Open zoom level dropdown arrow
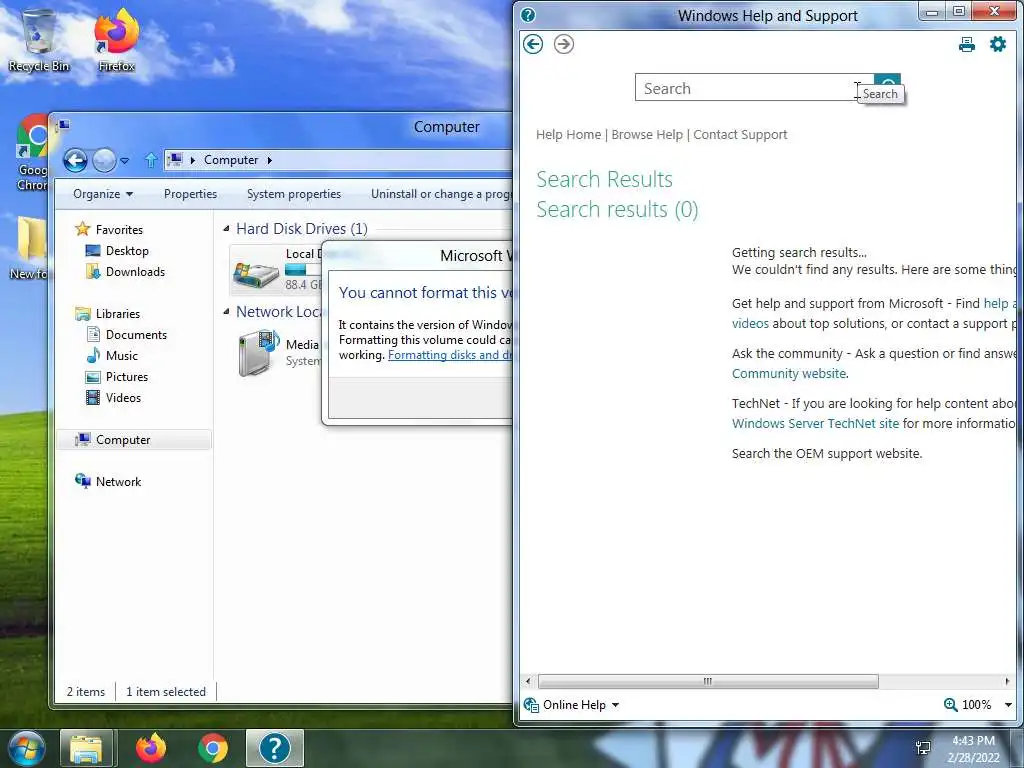The image size is (1024, 768). [x=1008, y=705]
